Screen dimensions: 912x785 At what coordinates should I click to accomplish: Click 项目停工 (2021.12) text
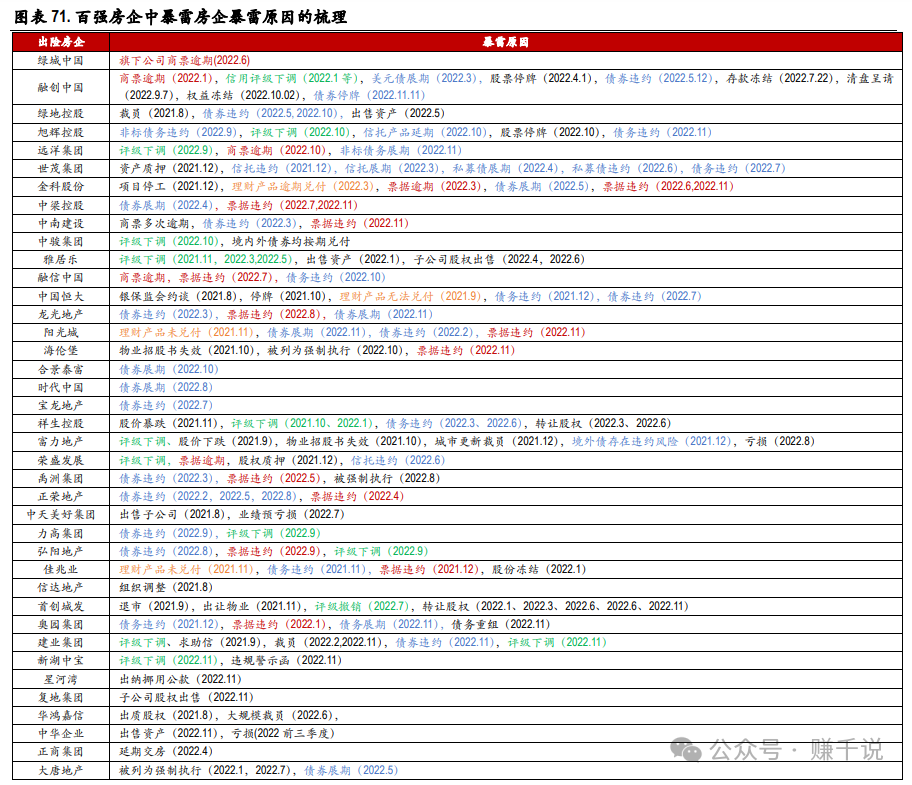point(169,186)
